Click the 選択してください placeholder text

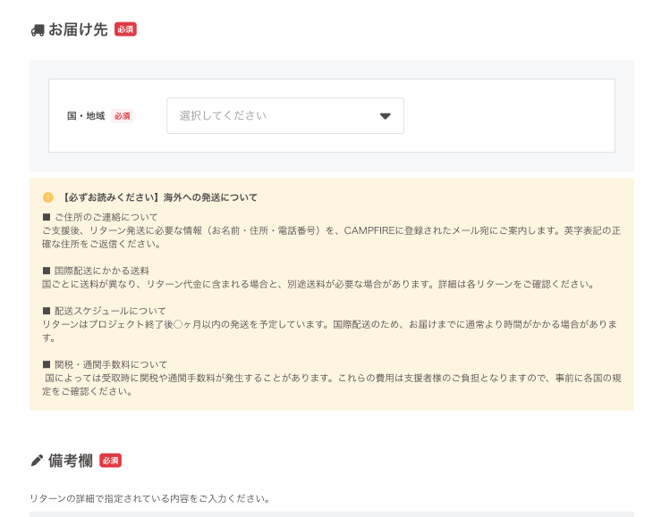[223, 116]
